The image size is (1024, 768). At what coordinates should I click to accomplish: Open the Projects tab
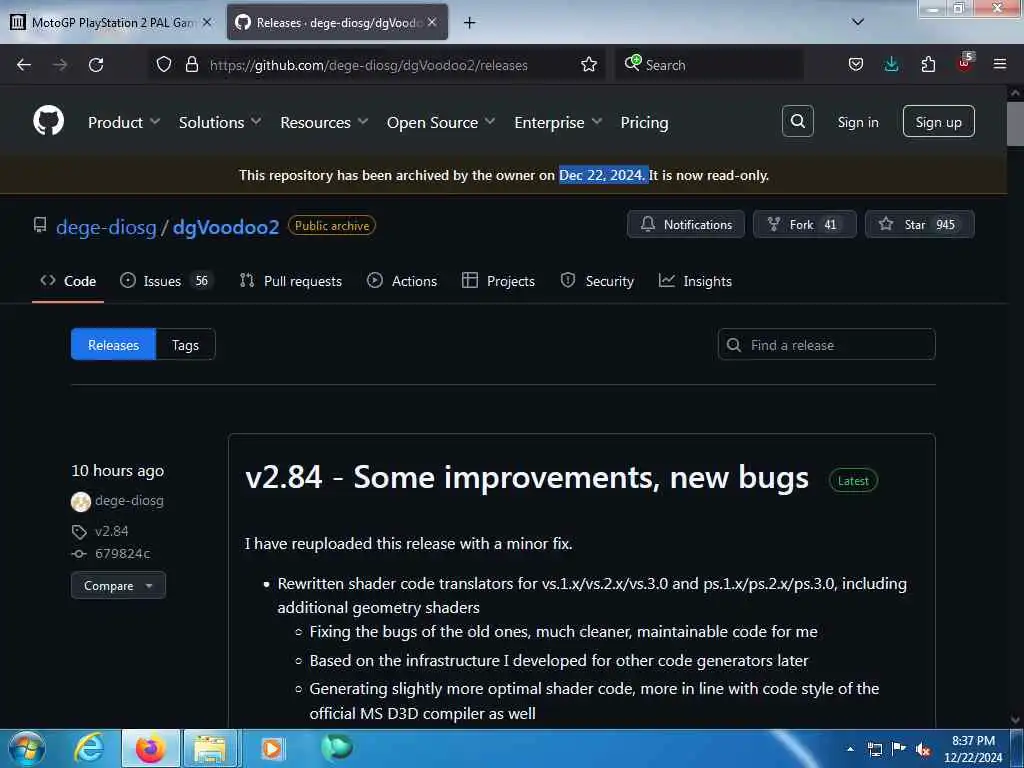pyautogui.click(x=498, y=281)
